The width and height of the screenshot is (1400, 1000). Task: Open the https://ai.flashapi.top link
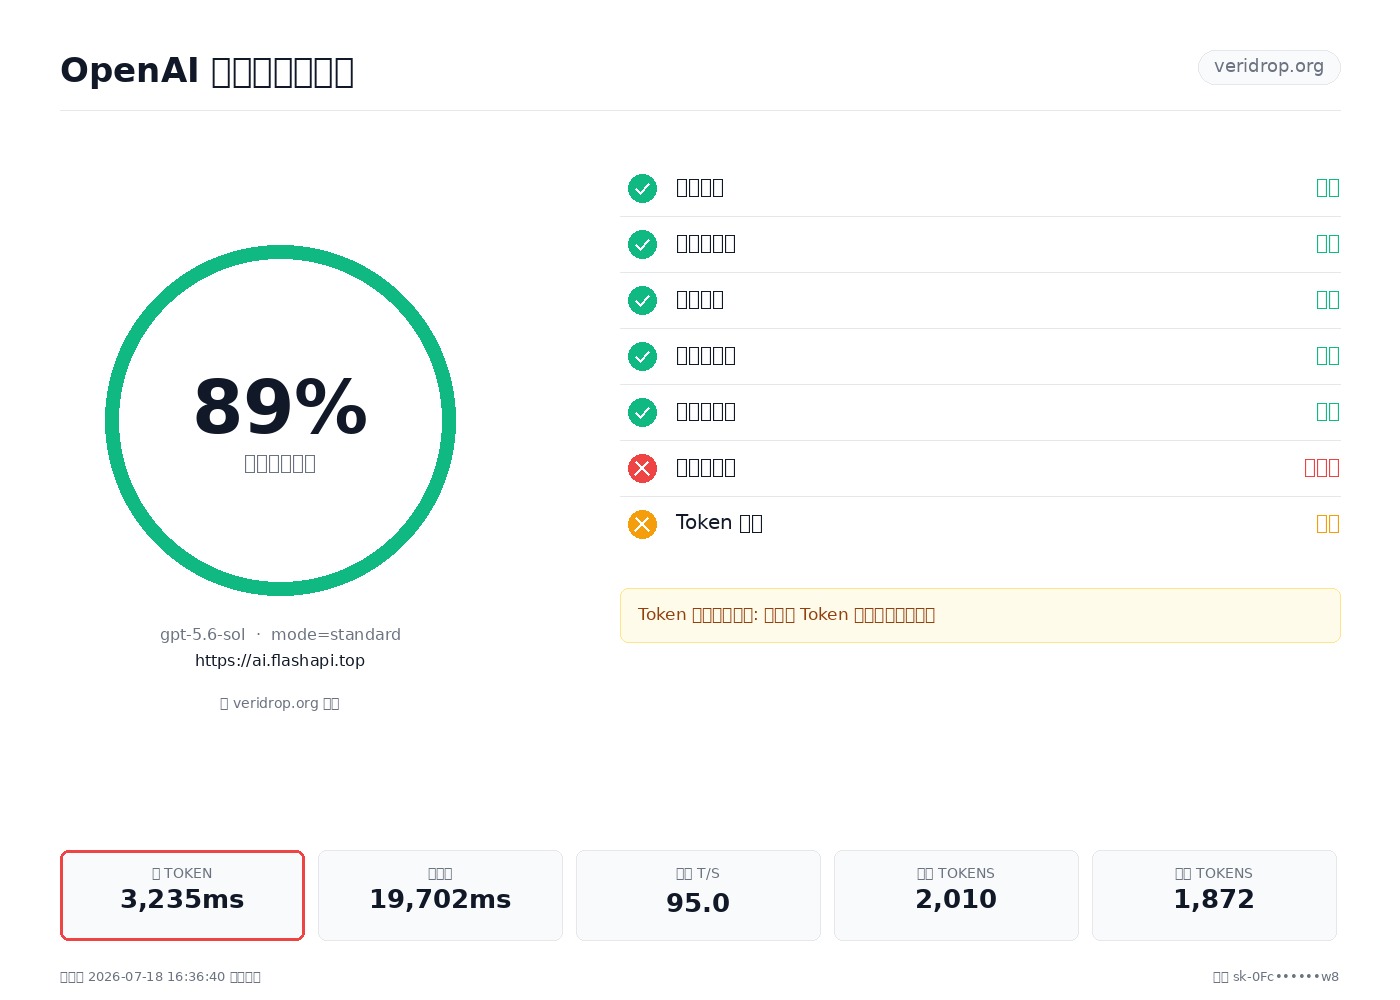coord(280,660)
